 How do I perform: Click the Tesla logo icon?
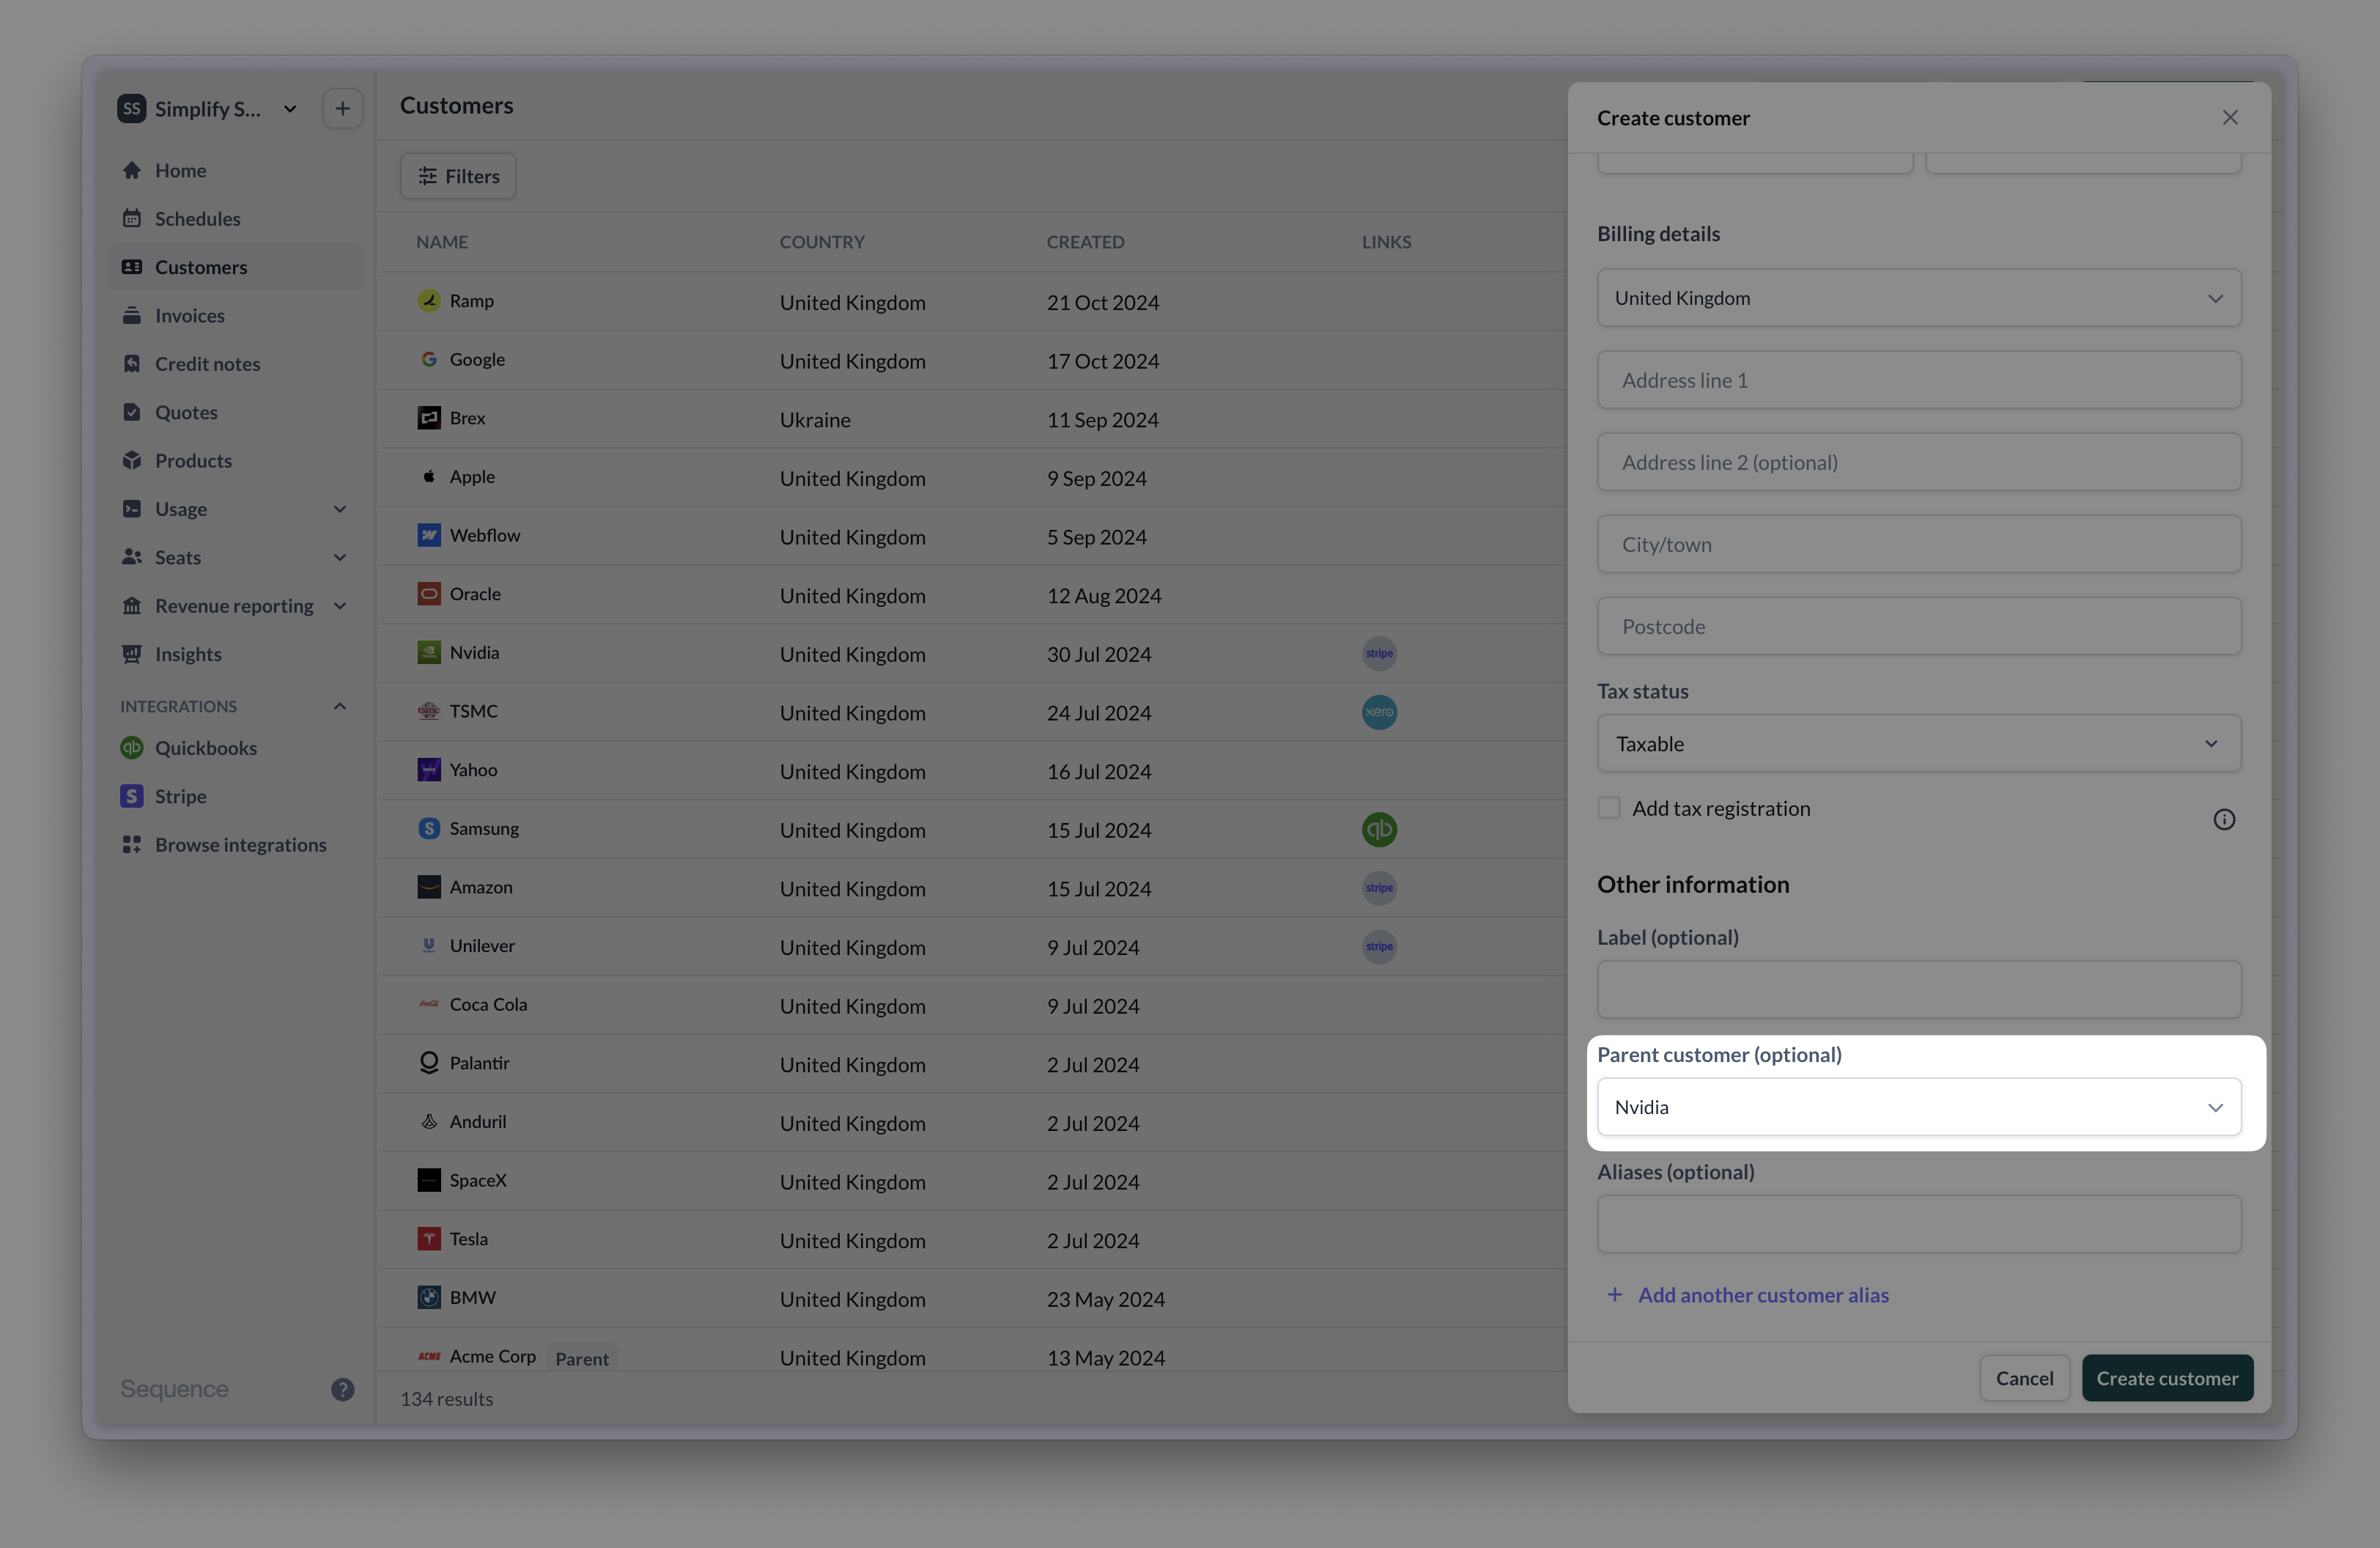(x=429, y=1238)
